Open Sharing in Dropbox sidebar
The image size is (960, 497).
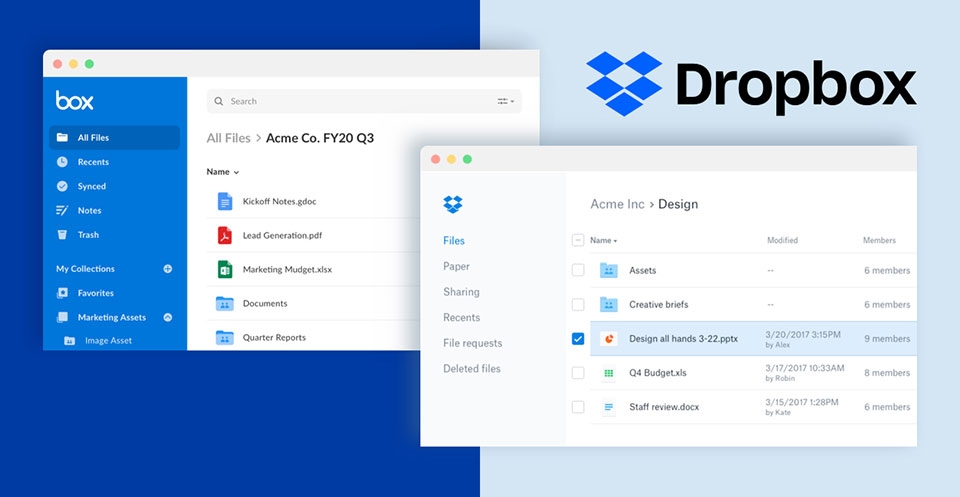point(461,292)
